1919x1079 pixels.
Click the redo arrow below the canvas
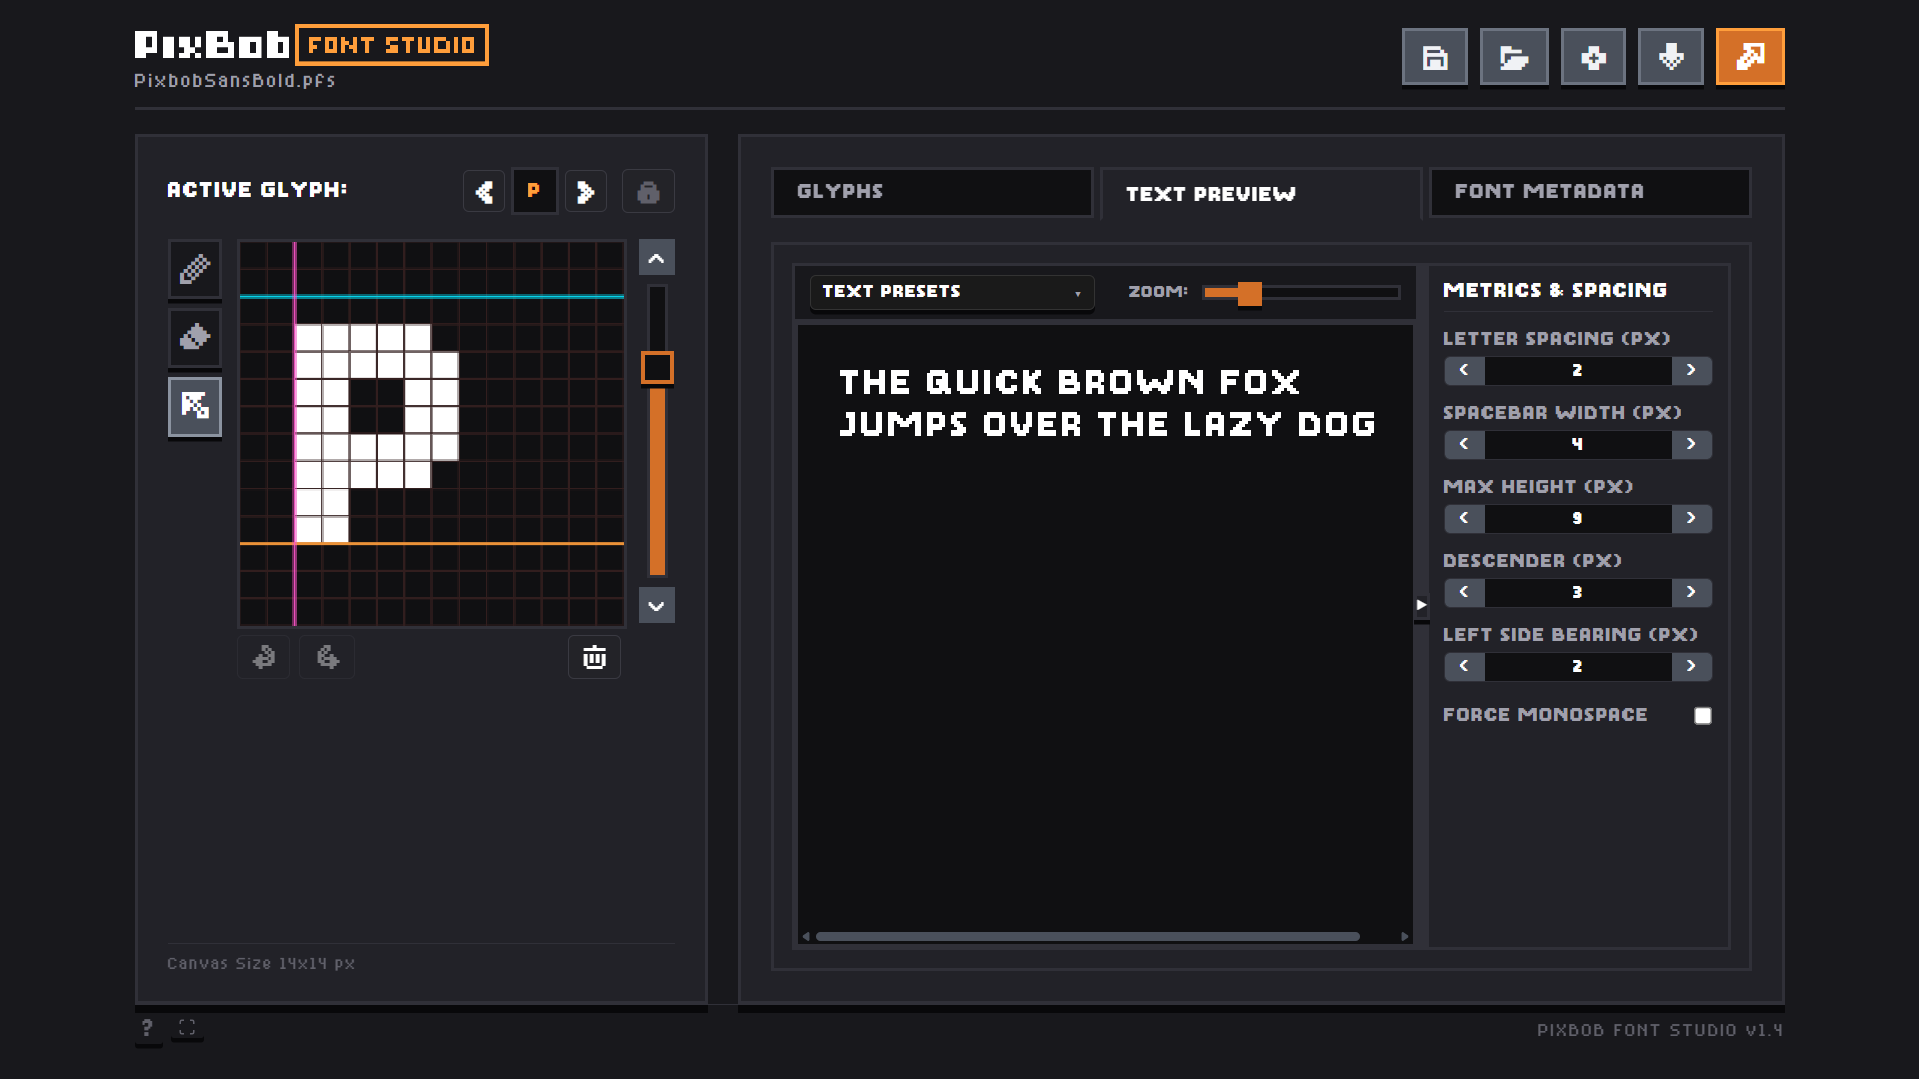(x=328, y=657)
